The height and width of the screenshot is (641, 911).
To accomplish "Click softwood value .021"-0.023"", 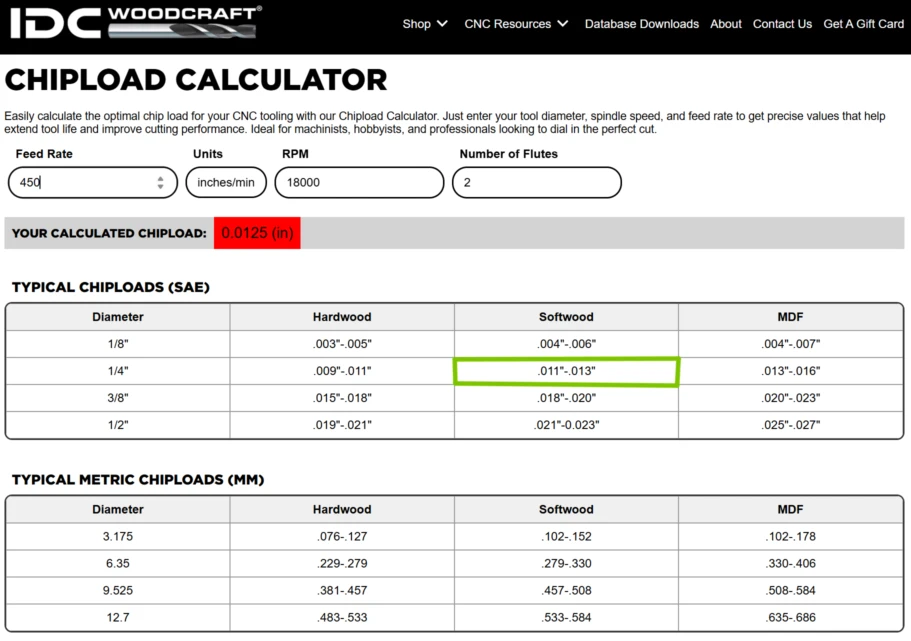I will point(566,425).
